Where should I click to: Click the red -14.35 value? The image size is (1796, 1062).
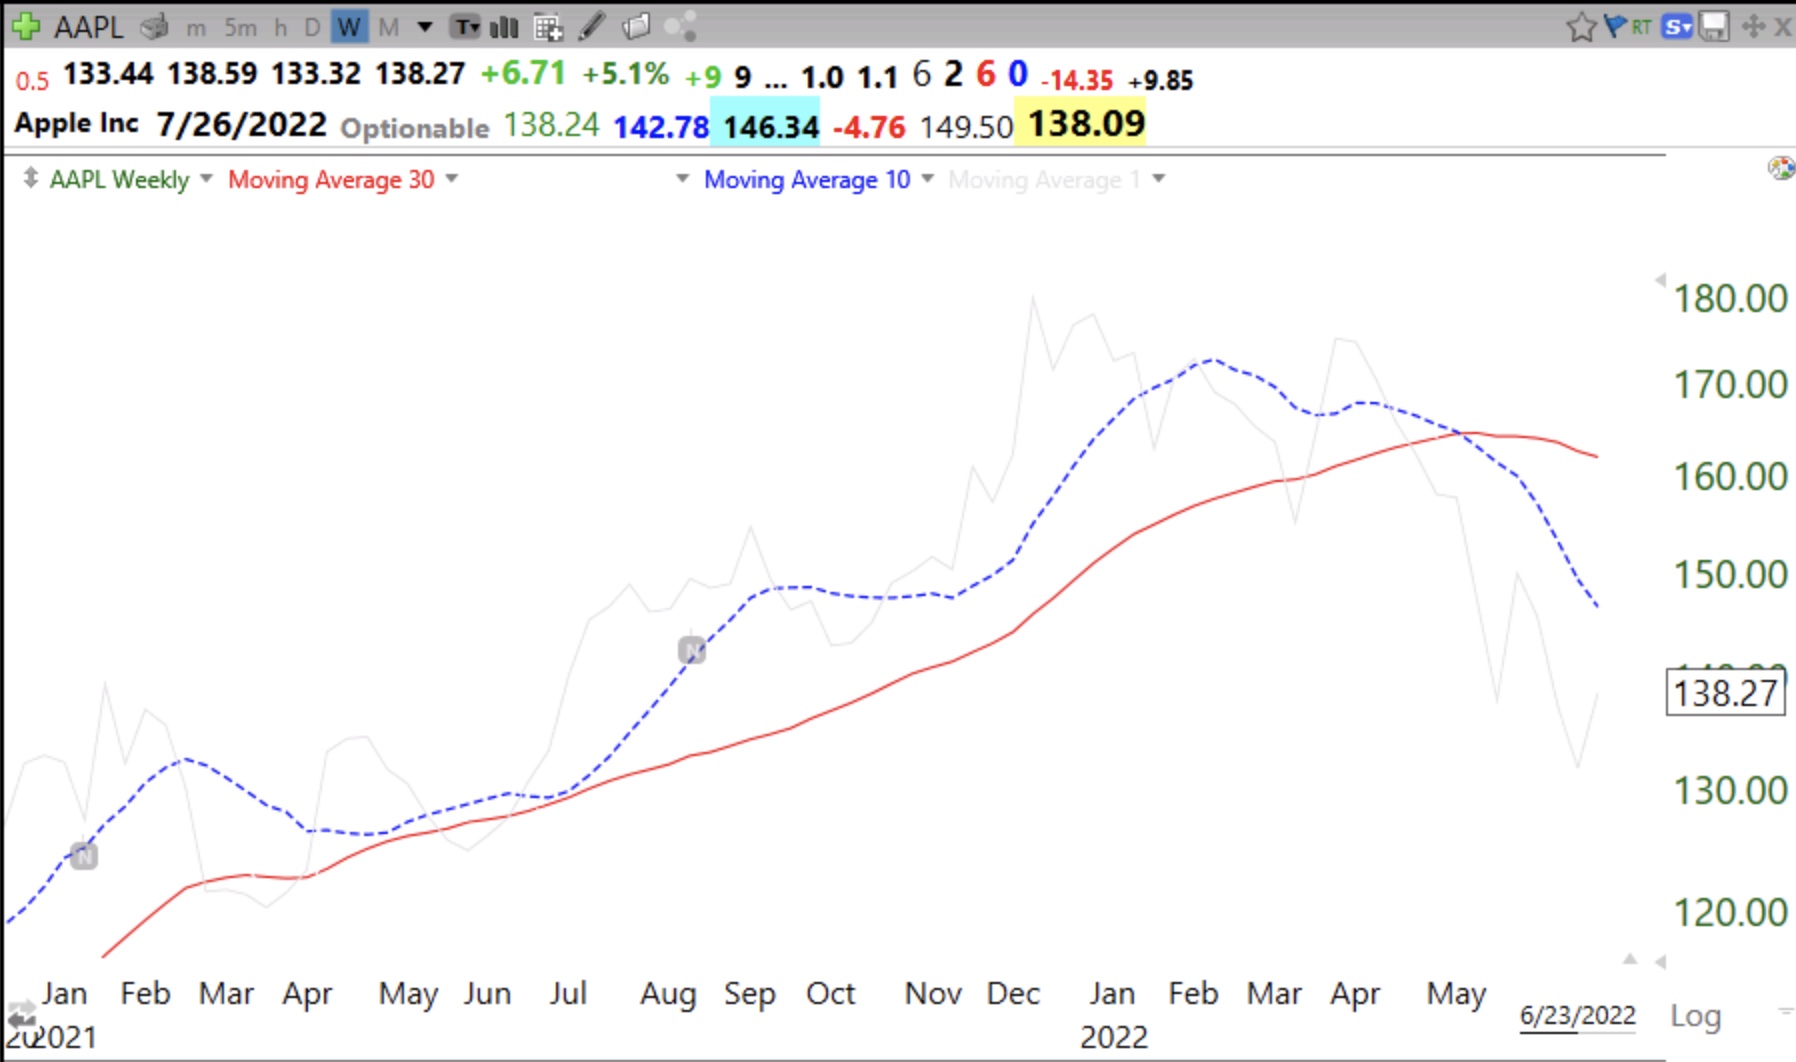pyautogui.click(x=1077, y=80)
